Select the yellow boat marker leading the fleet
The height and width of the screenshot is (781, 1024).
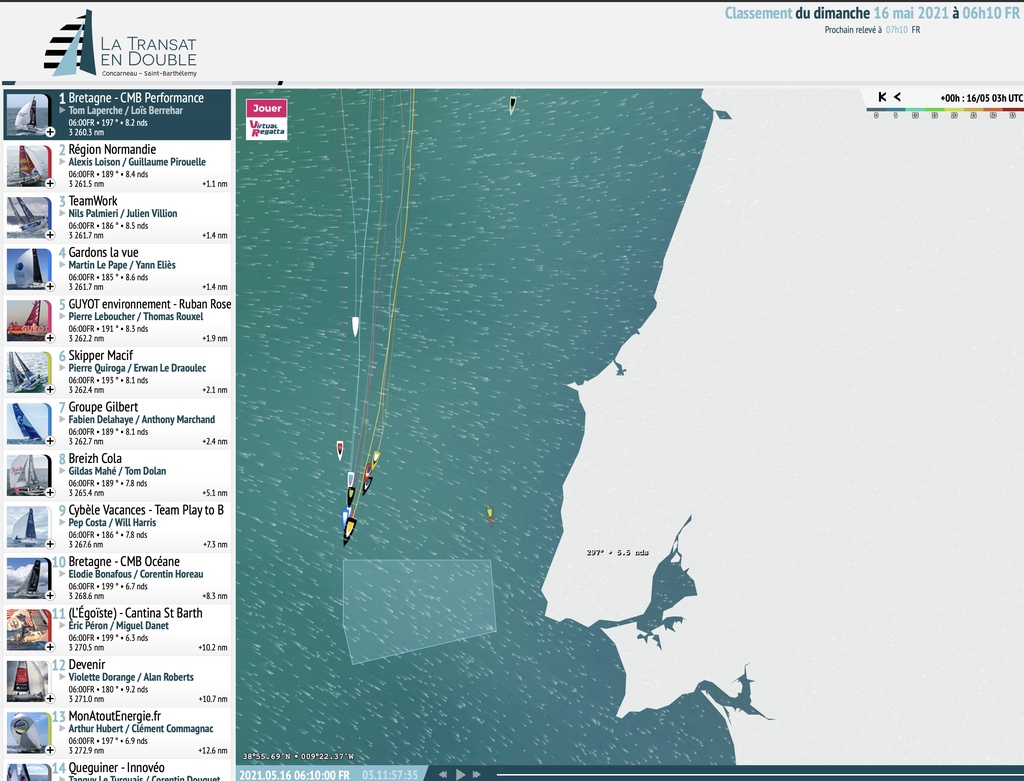pos(349,530)
